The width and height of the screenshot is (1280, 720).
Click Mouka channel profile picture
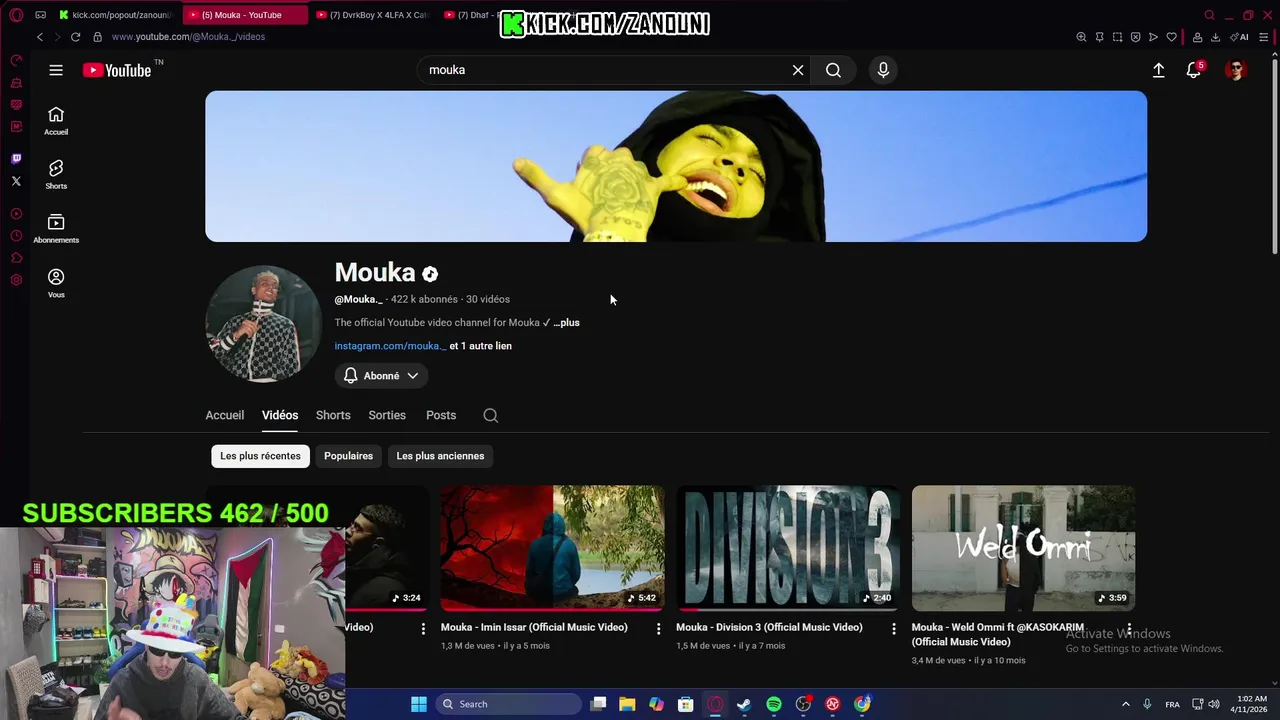263,323
